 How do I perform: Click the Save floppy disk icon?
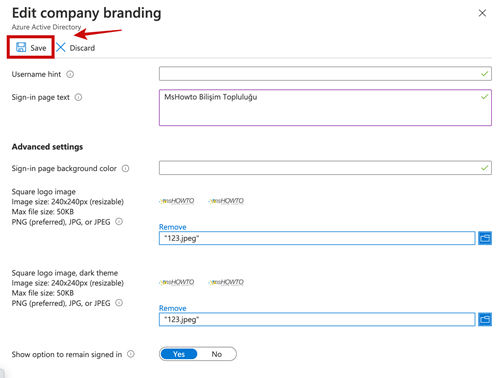tap(21, 47)
